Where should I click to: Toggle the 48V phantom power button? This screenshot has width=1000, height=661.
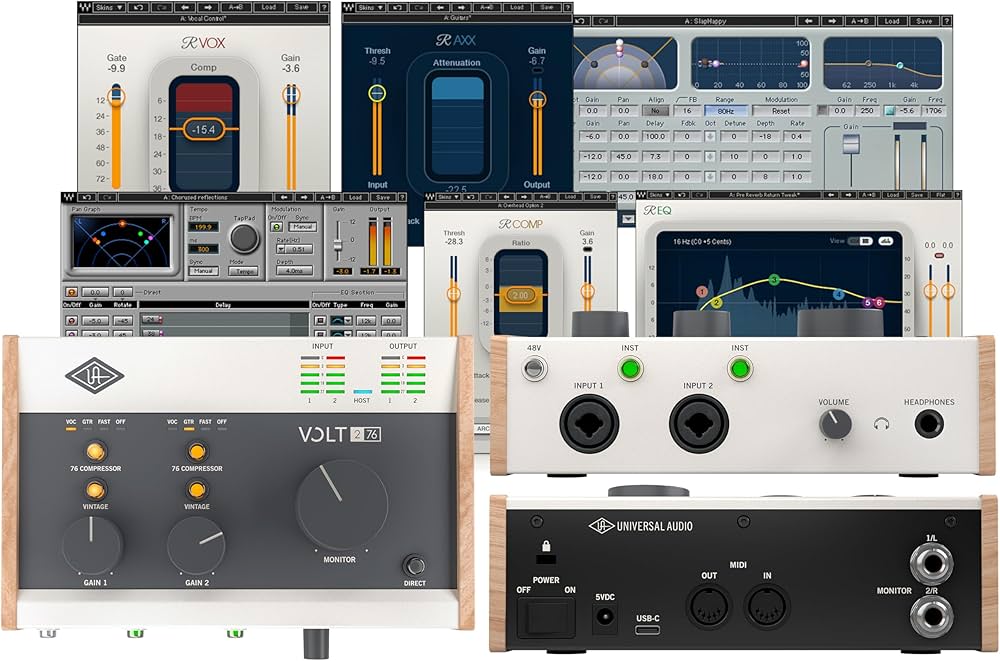pos(534,367)
